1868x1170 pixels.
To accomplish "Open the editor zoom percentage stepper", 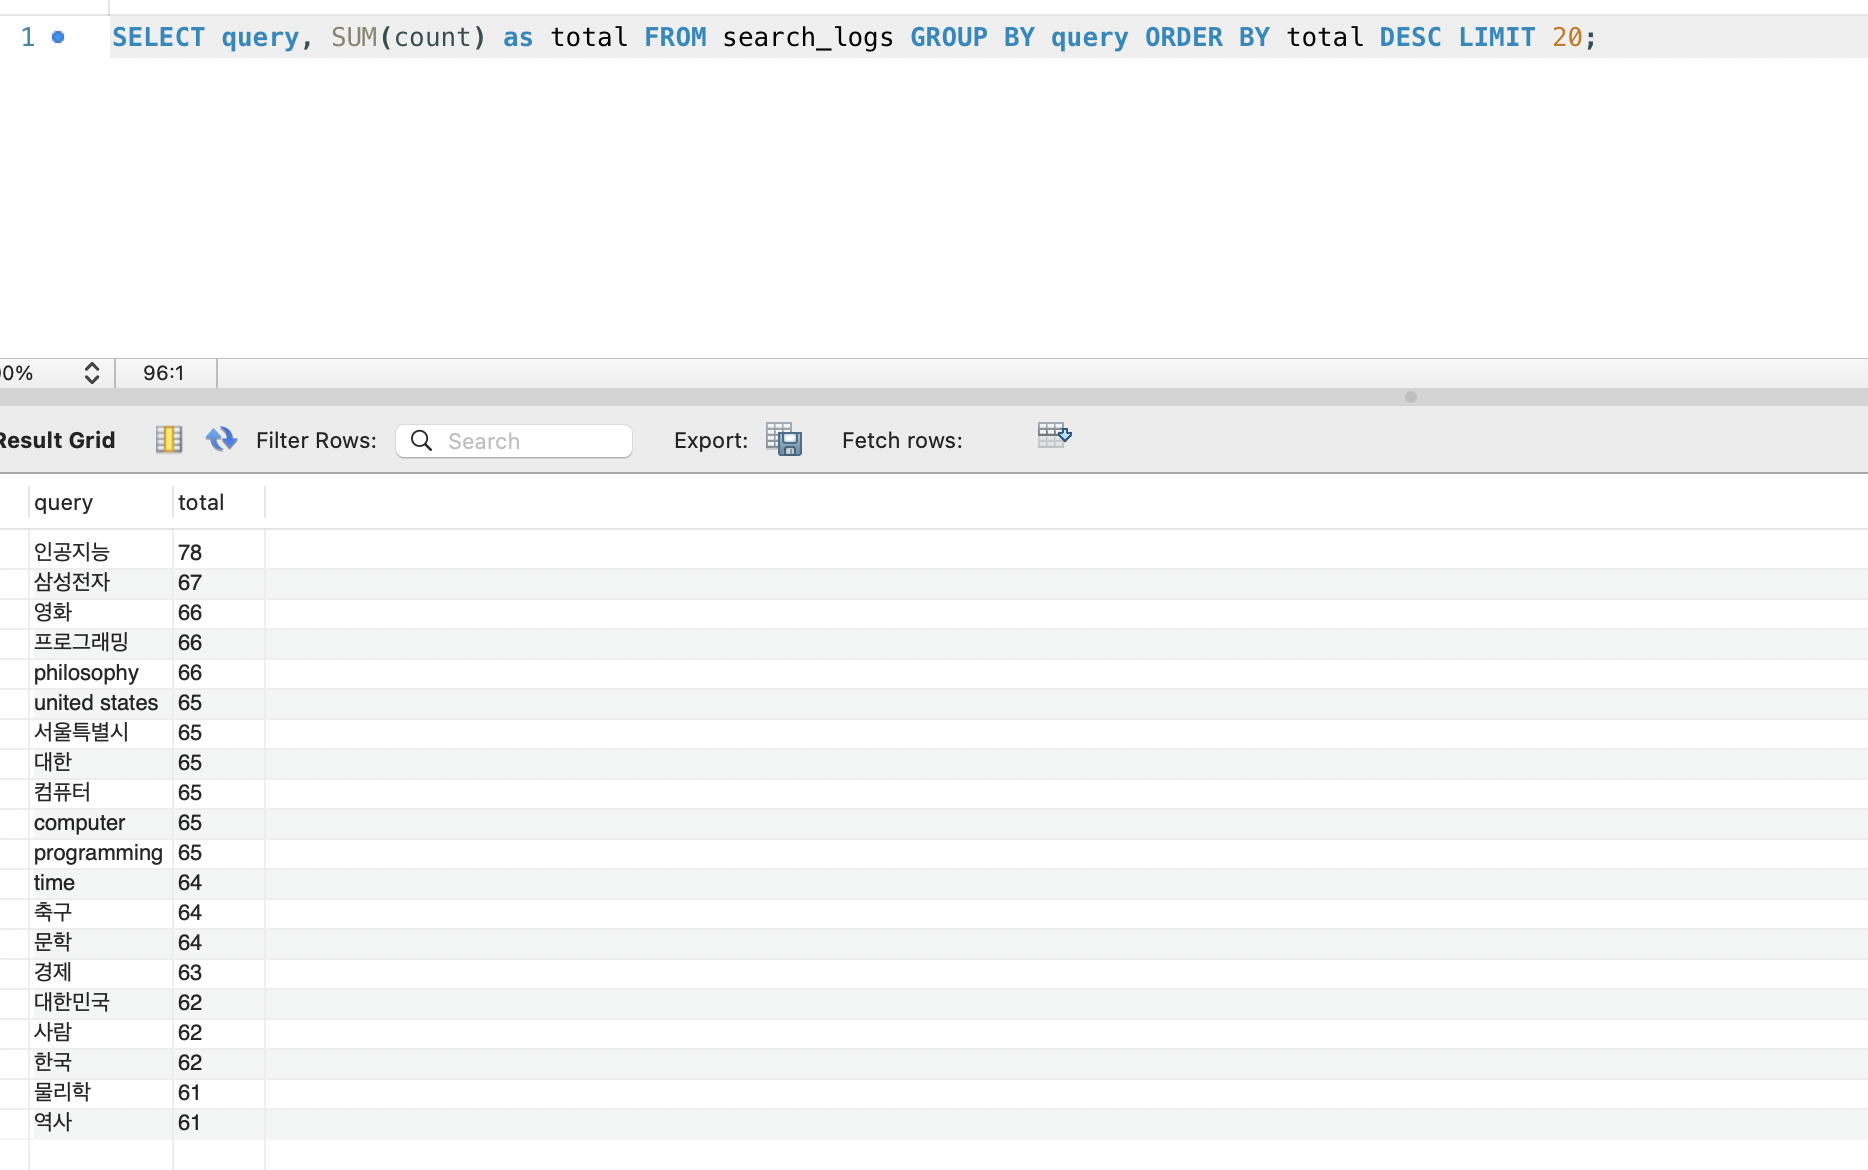I will pyautogui.click(x=91, y=373).
